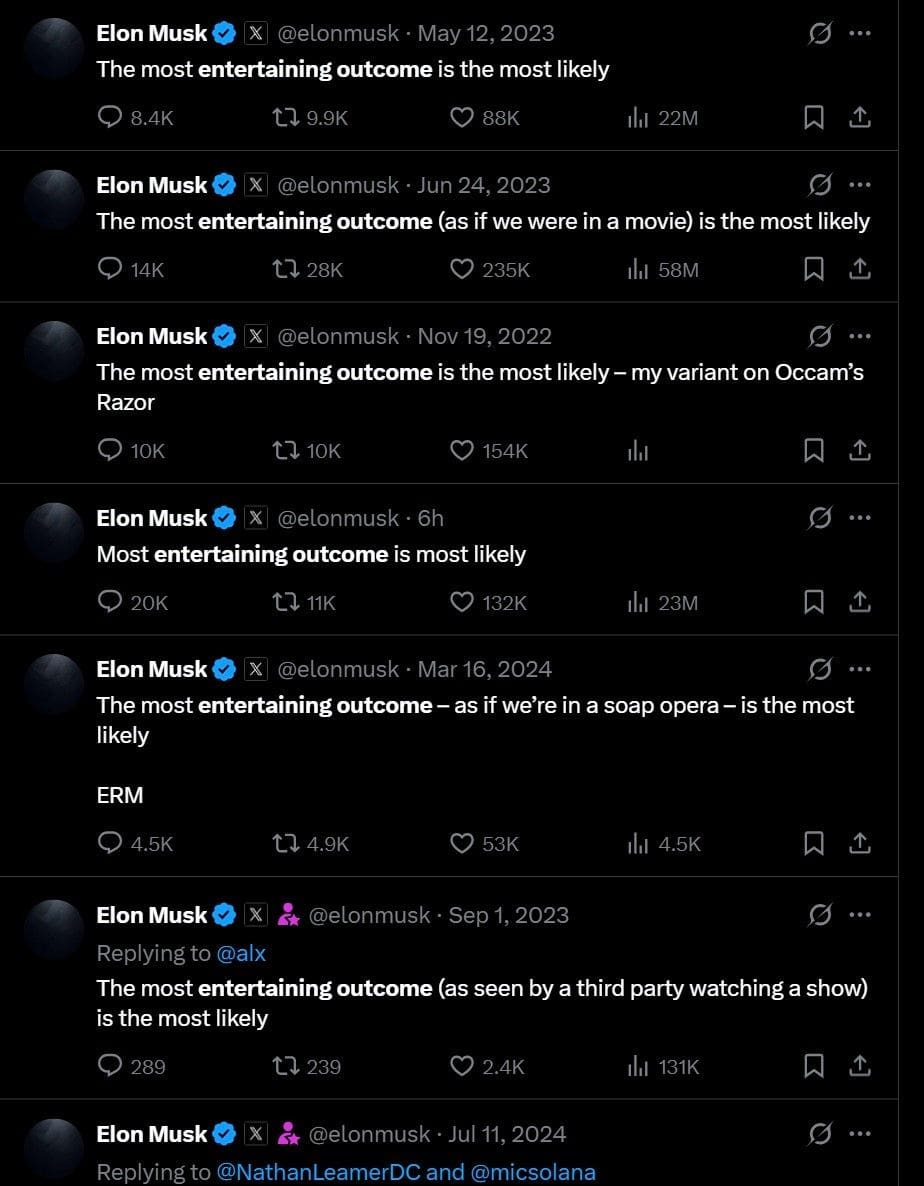924x1186 pixels.
Task: Open the @NathanLeamerDC mention link
Action: pos(318,1172)
